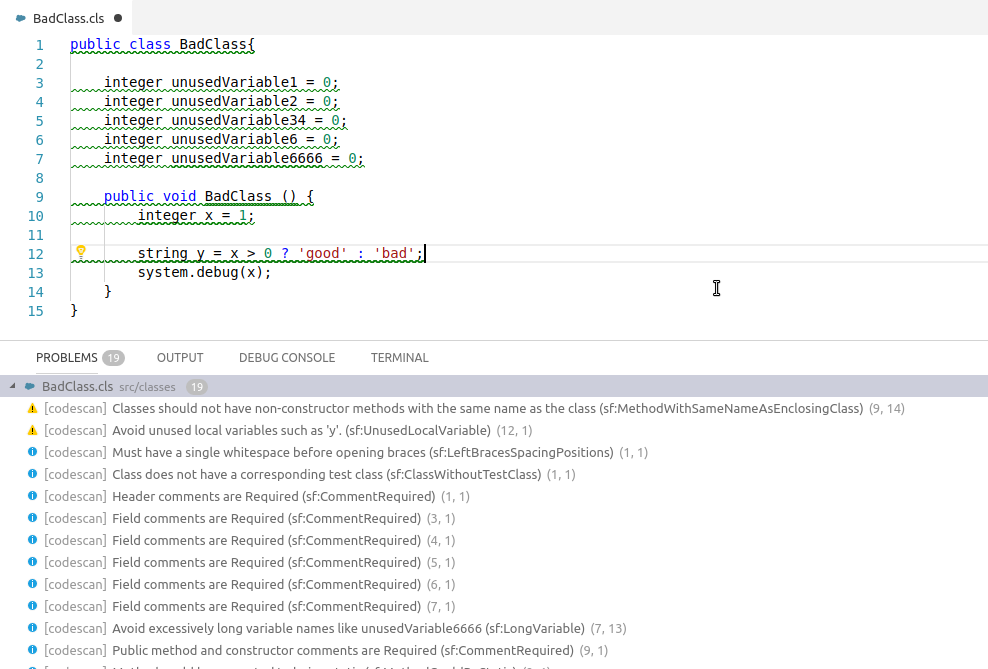Select 'Must have a single whitespace before opening braces'
Image resolution: width=988 pixels, height=669 pixels.
(x=494, y=452)
